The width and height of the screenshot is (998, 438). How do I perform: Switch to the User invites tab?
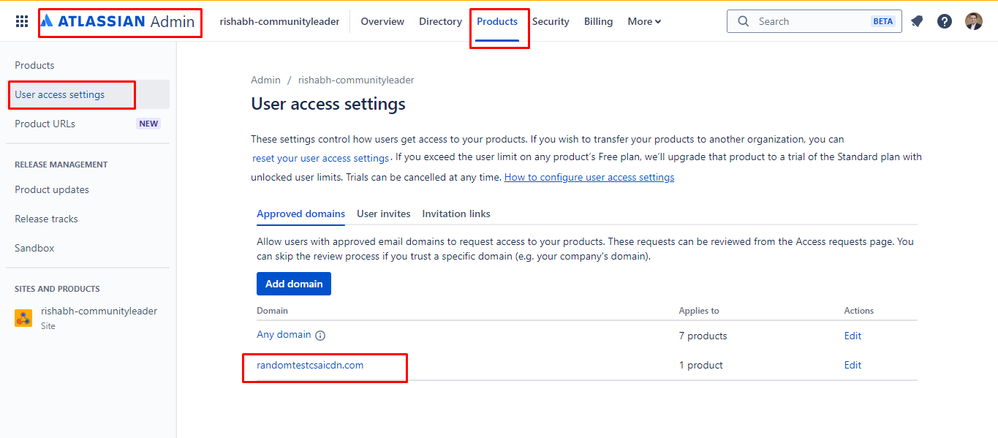click(x=384, y=214)
